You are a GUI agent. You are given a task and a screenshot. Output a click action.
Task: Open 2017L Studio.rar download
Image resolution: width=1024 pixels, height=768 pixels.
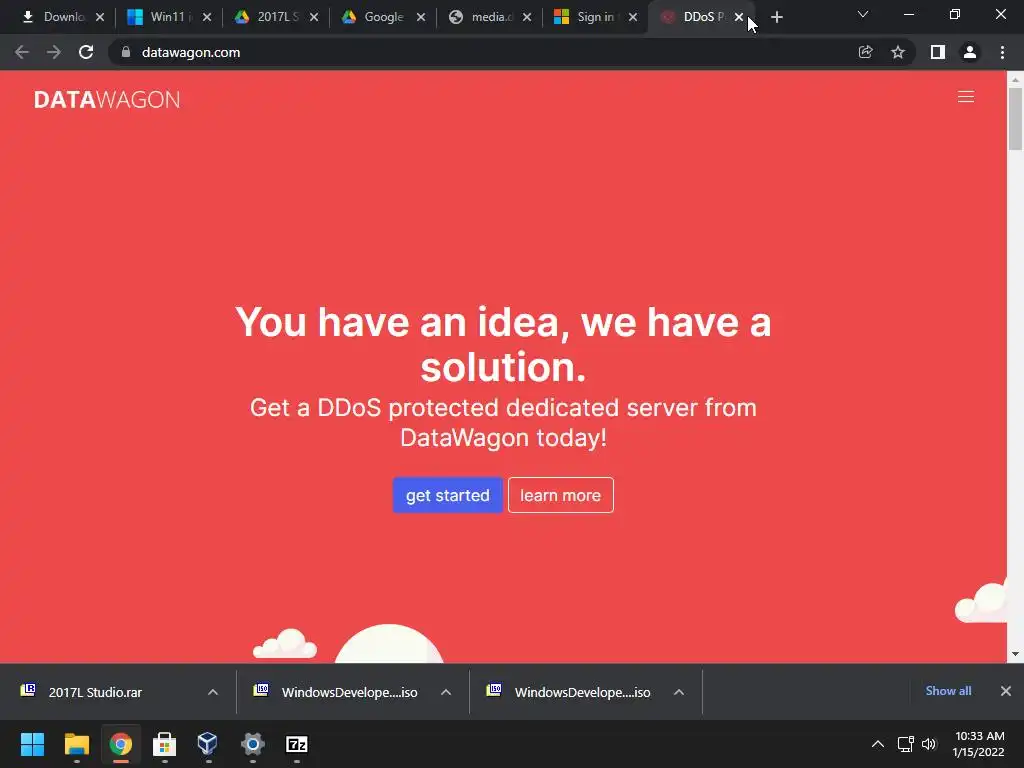click(x=95, y=692)
